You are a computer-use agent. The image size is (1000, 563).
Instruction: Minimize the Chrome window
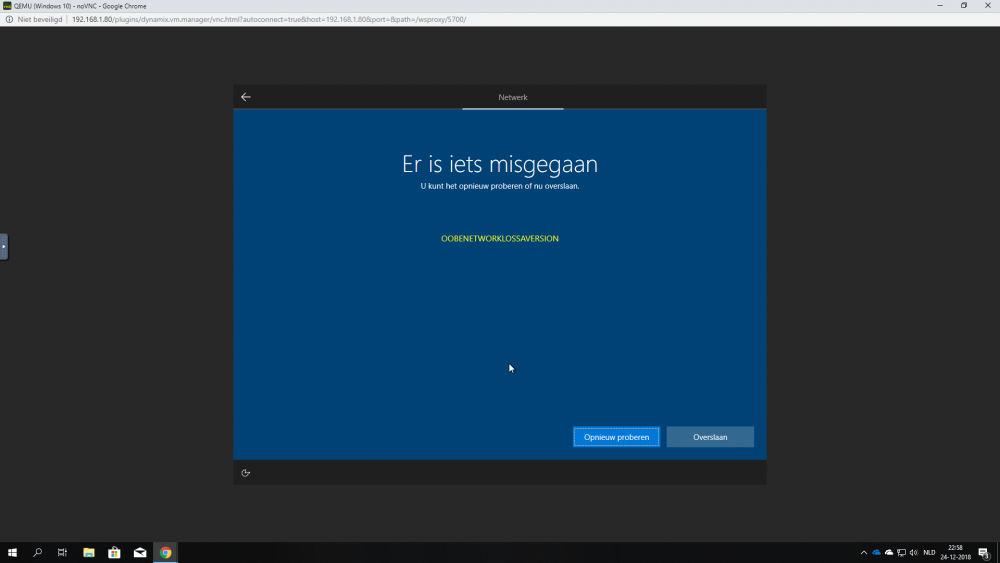[x=940, y=6]
